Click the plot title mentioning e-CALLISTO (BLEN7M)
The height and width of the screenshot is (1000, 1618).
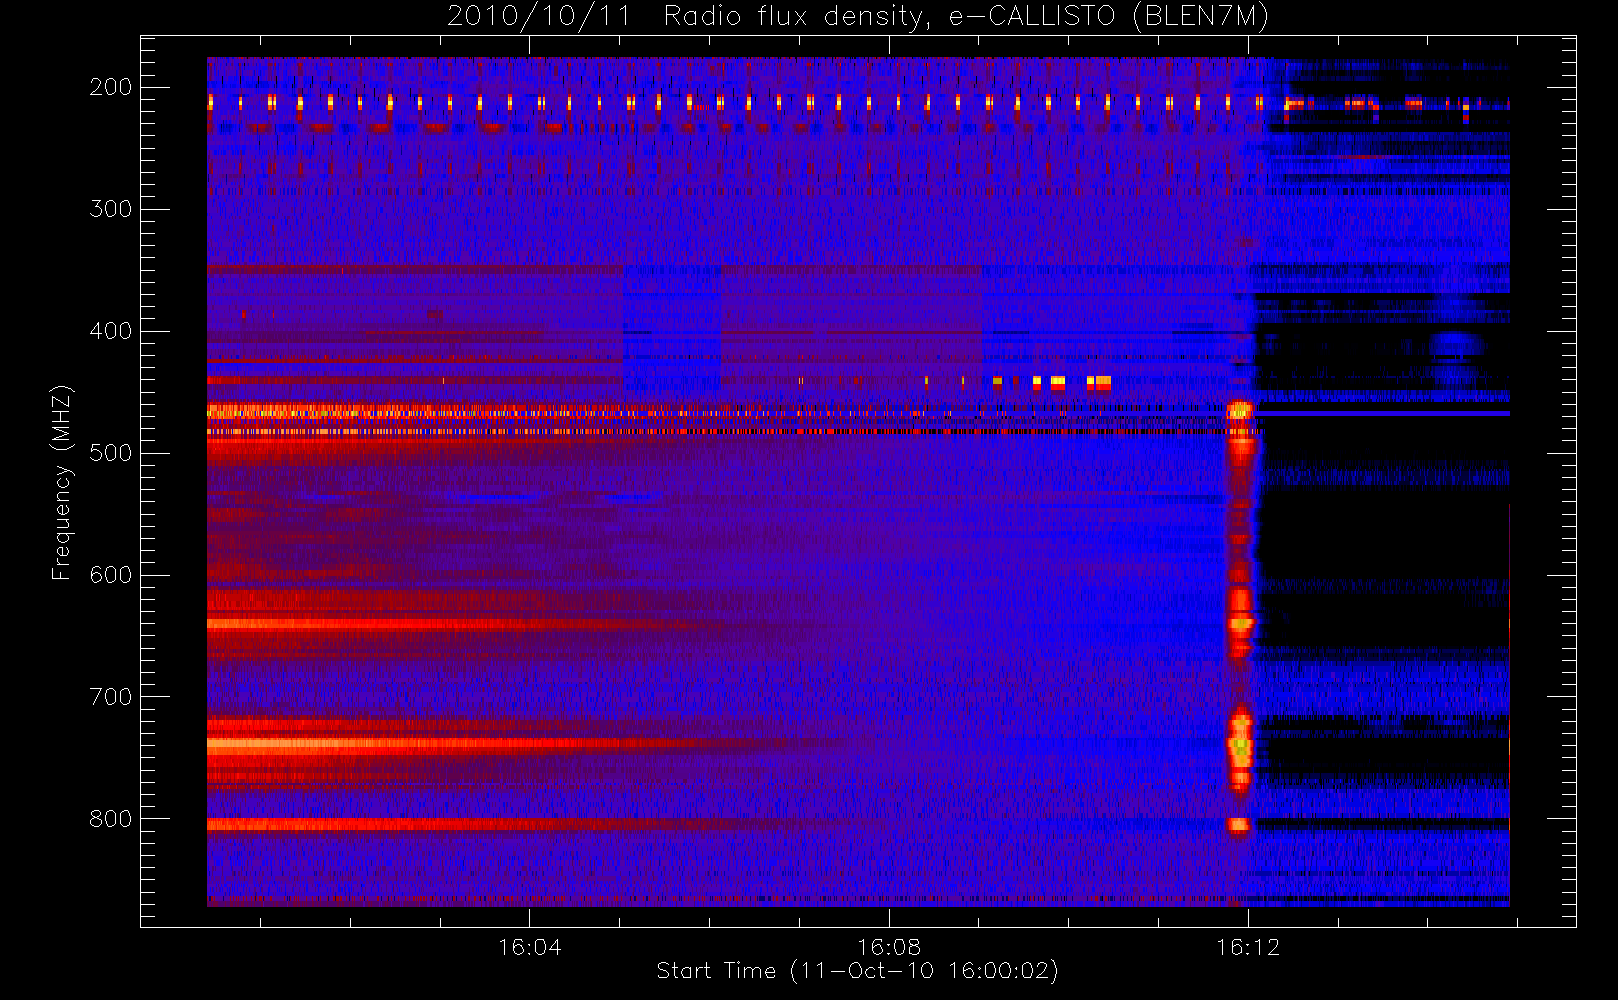[857, 17]
